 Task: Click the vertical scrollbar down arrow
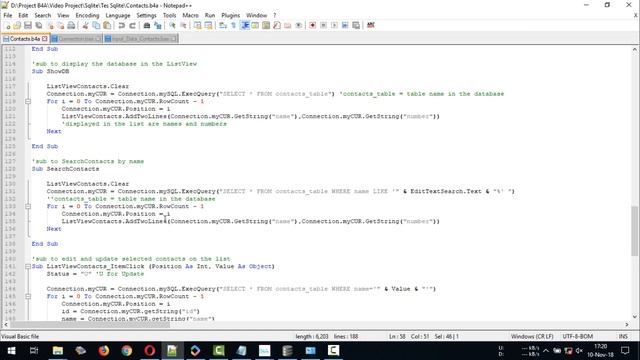click(x=634, y=317)
